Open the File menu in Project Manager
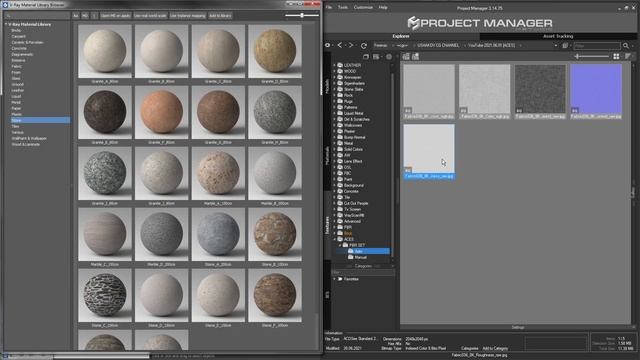Screen dimensions: 640x360 click(x=329, y=7)
